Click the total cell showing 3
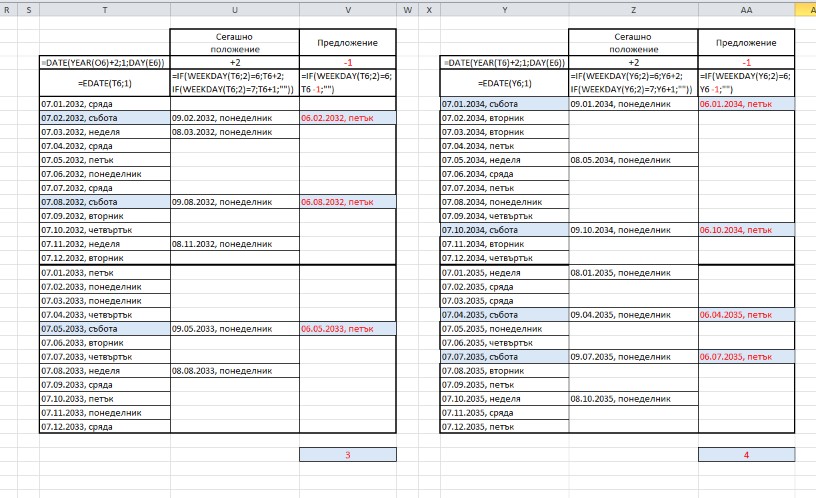This screenshot has width=816, height=498. (347, 455)
